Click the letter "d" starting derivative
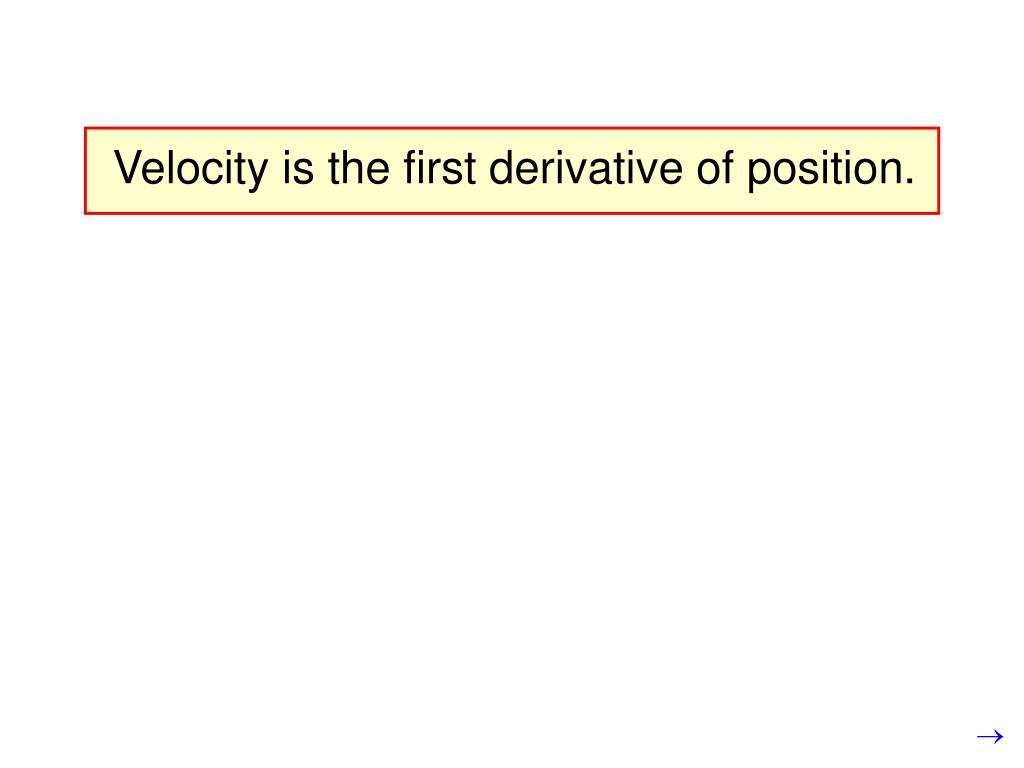The width and height of the screenshot is (1024, 768). pyautogui.click(x=500, y=168)
